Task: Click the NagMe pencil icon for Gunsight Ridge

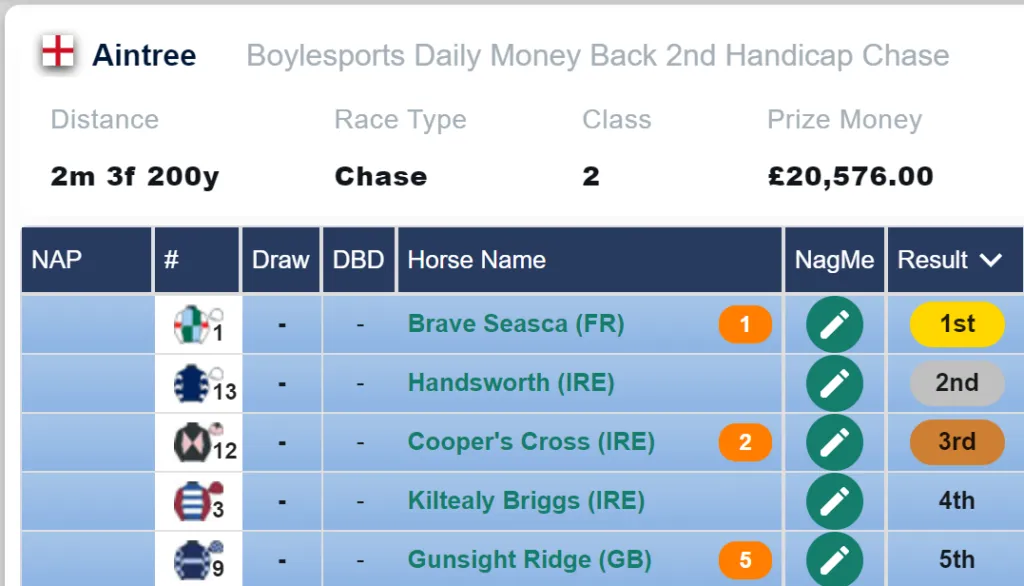Action: point(835,560)
